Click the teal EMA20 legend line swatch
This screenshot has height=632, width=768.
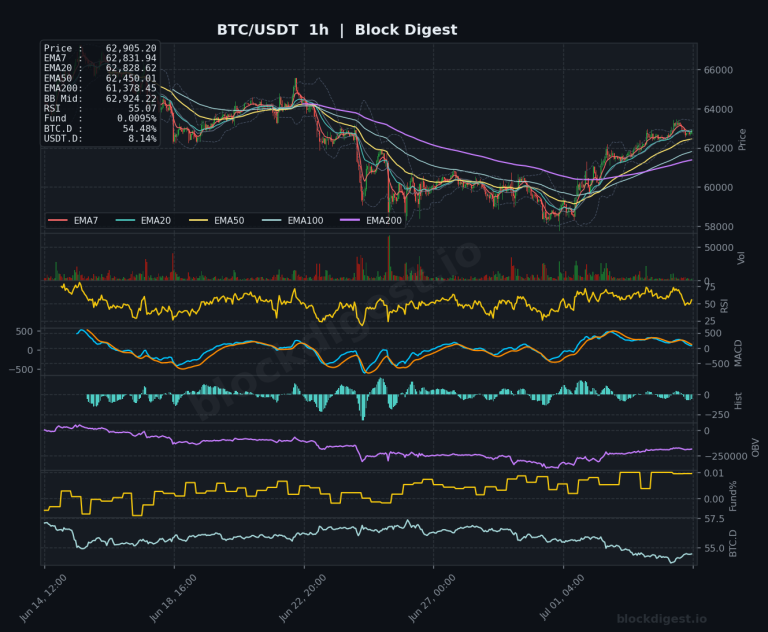[x=125, y=220]
